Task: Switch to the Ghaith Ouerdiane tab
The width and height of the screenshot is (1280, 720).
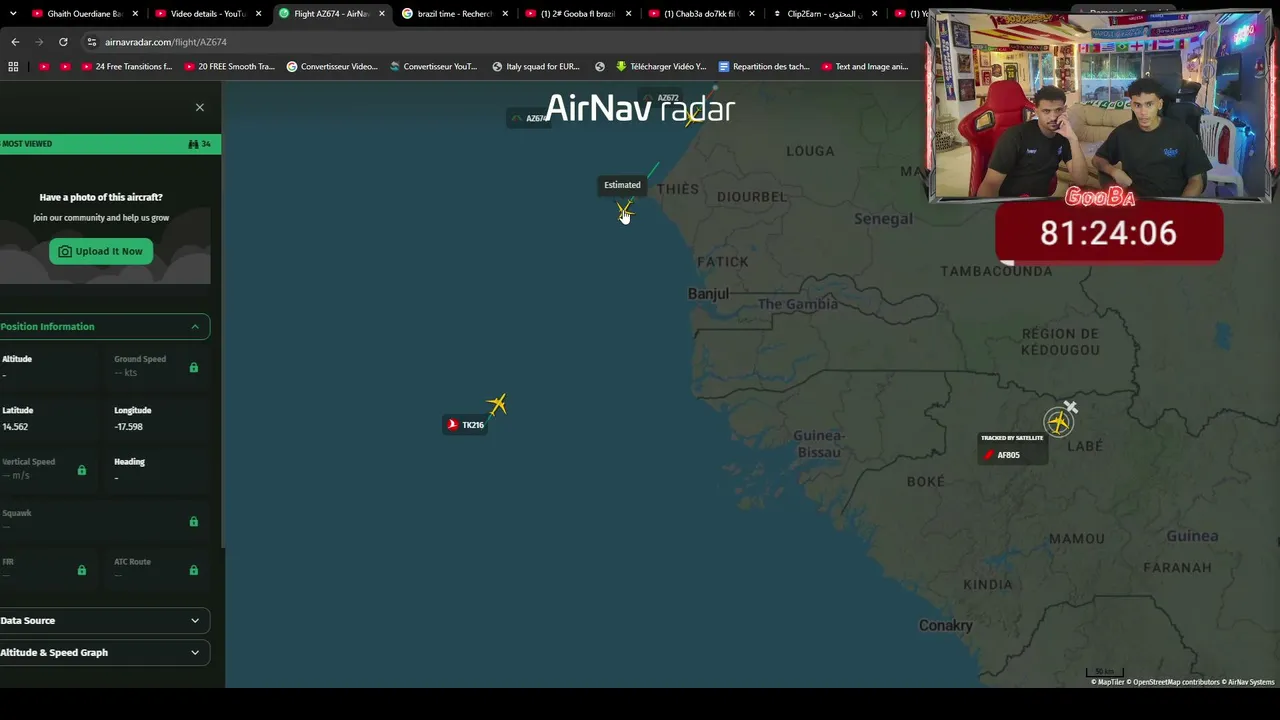Action: coord(83,14)
